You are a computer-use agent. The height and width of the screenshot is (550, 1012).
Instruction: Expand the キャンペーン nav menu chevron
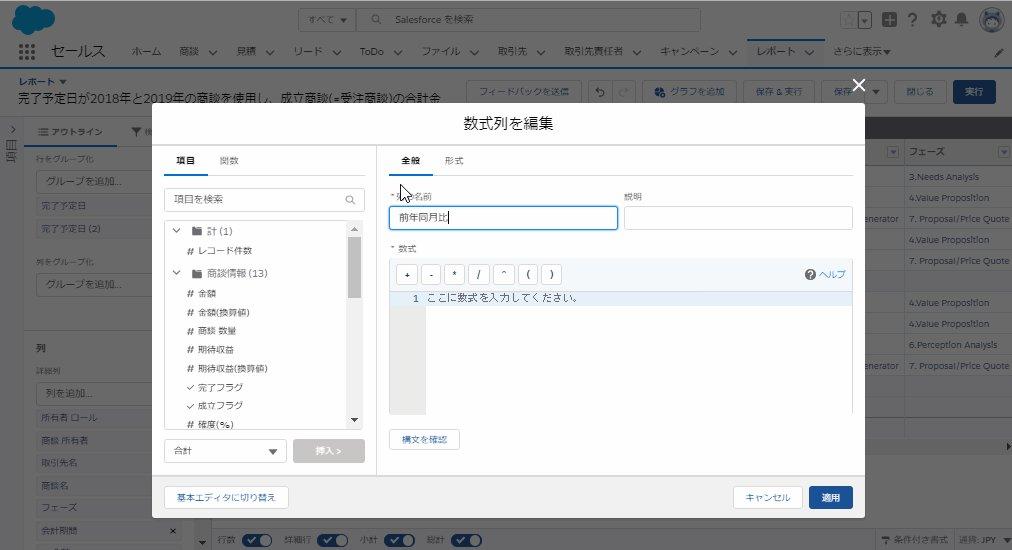[733, 52]
